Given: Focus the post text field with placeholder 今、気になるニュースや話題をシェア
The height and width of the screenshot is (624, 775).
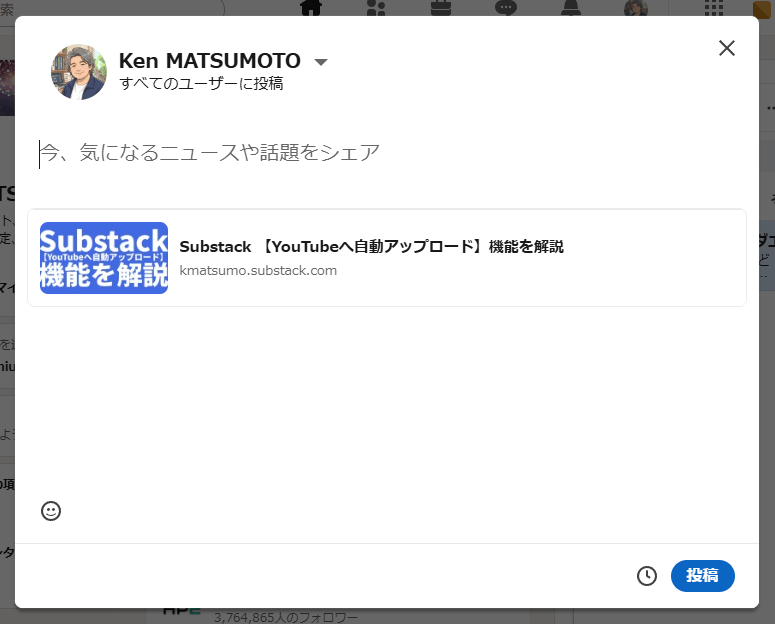Looking at the screenshot, I should [x=386, y=153].
